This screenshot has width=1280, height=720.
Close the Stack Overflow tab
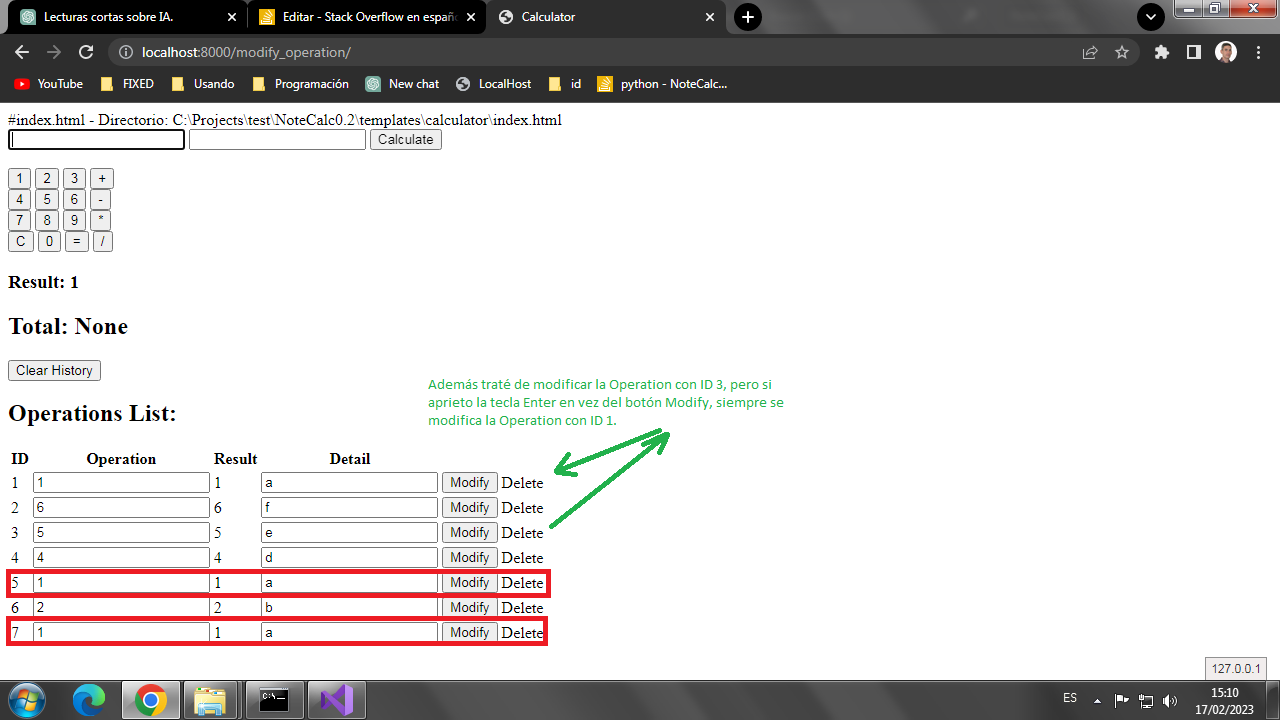tap(471, 17)
